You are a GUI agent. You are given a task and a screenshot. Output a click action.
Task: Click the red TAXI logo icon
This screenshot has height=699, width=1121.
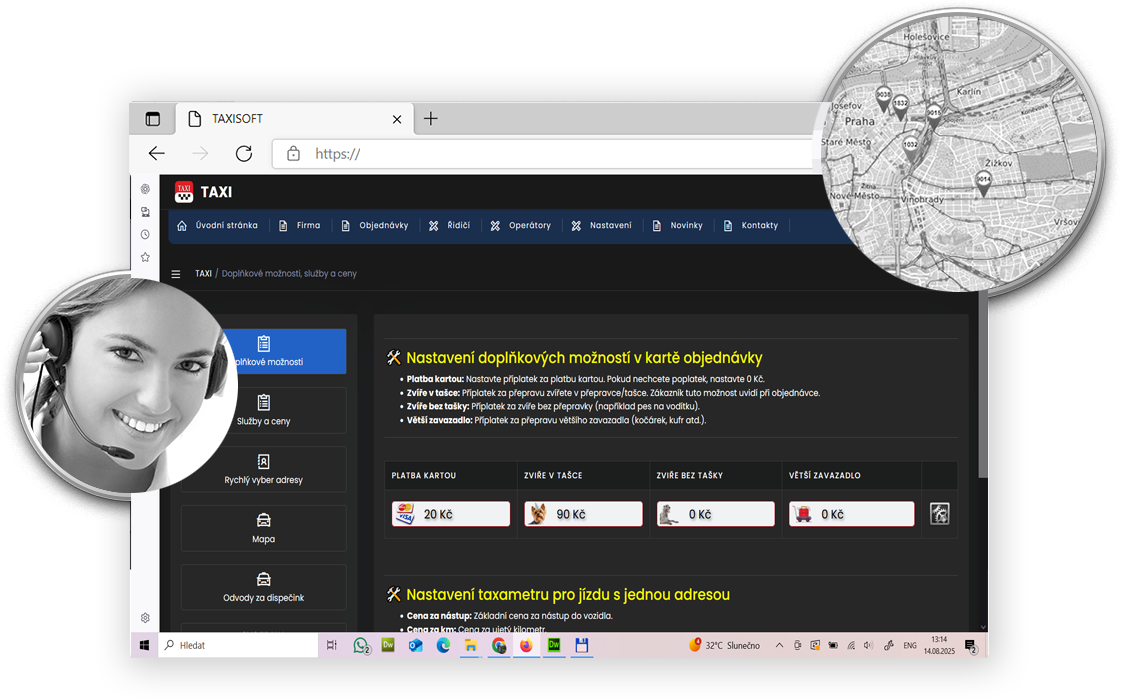184,192
